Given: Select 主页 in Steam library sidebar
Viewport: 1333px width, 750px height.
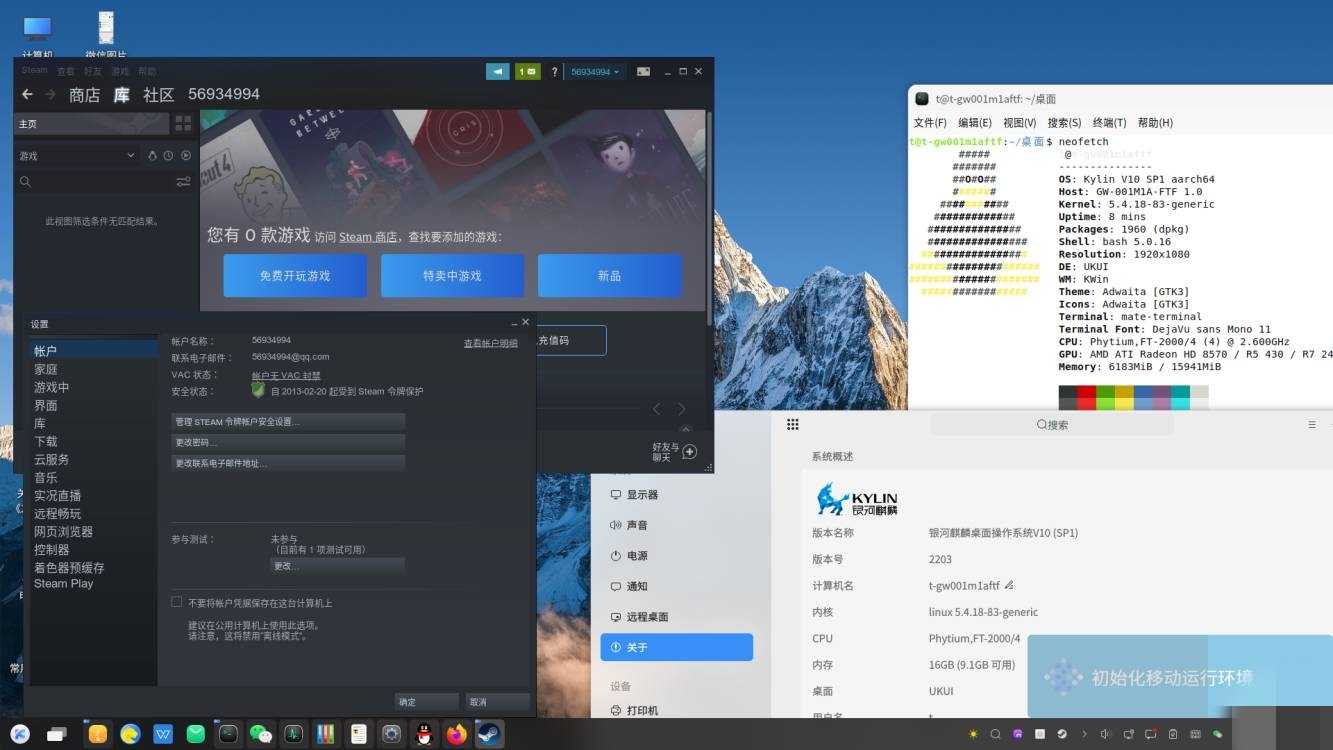Looking at the screenshot, I should point(92,123).
